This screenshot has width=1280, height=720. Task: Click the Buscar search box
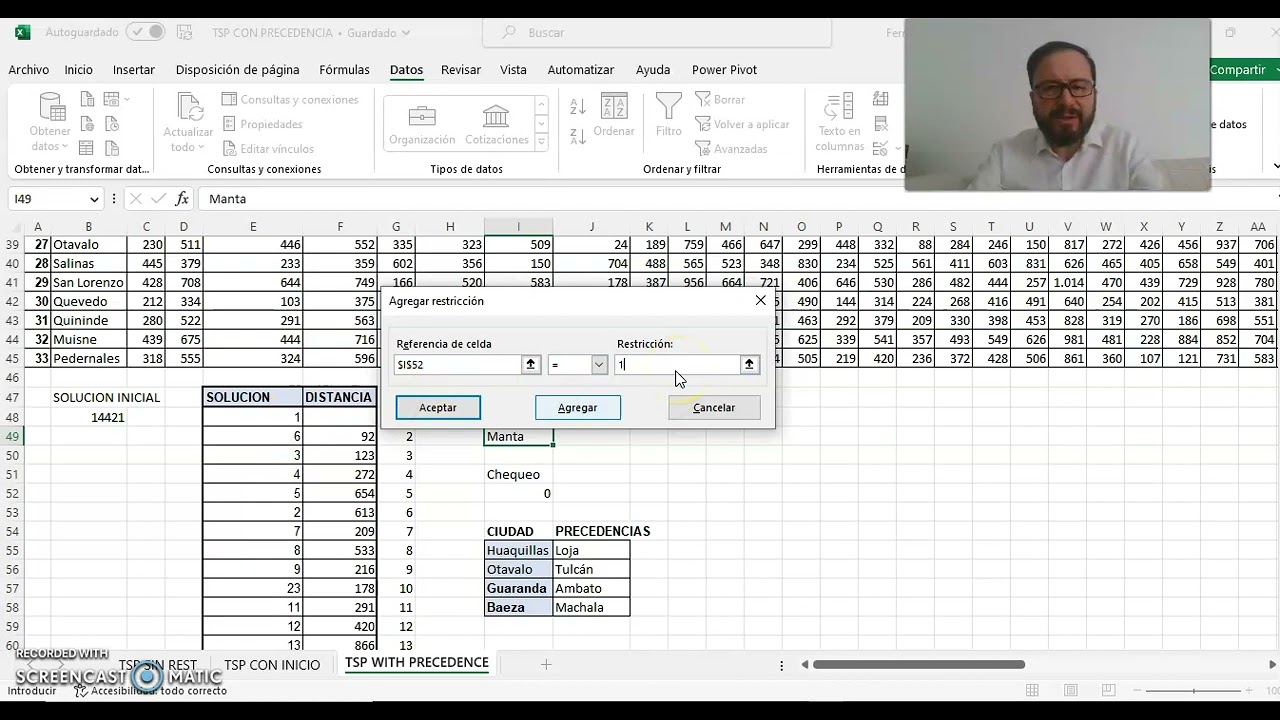[657, 33]
